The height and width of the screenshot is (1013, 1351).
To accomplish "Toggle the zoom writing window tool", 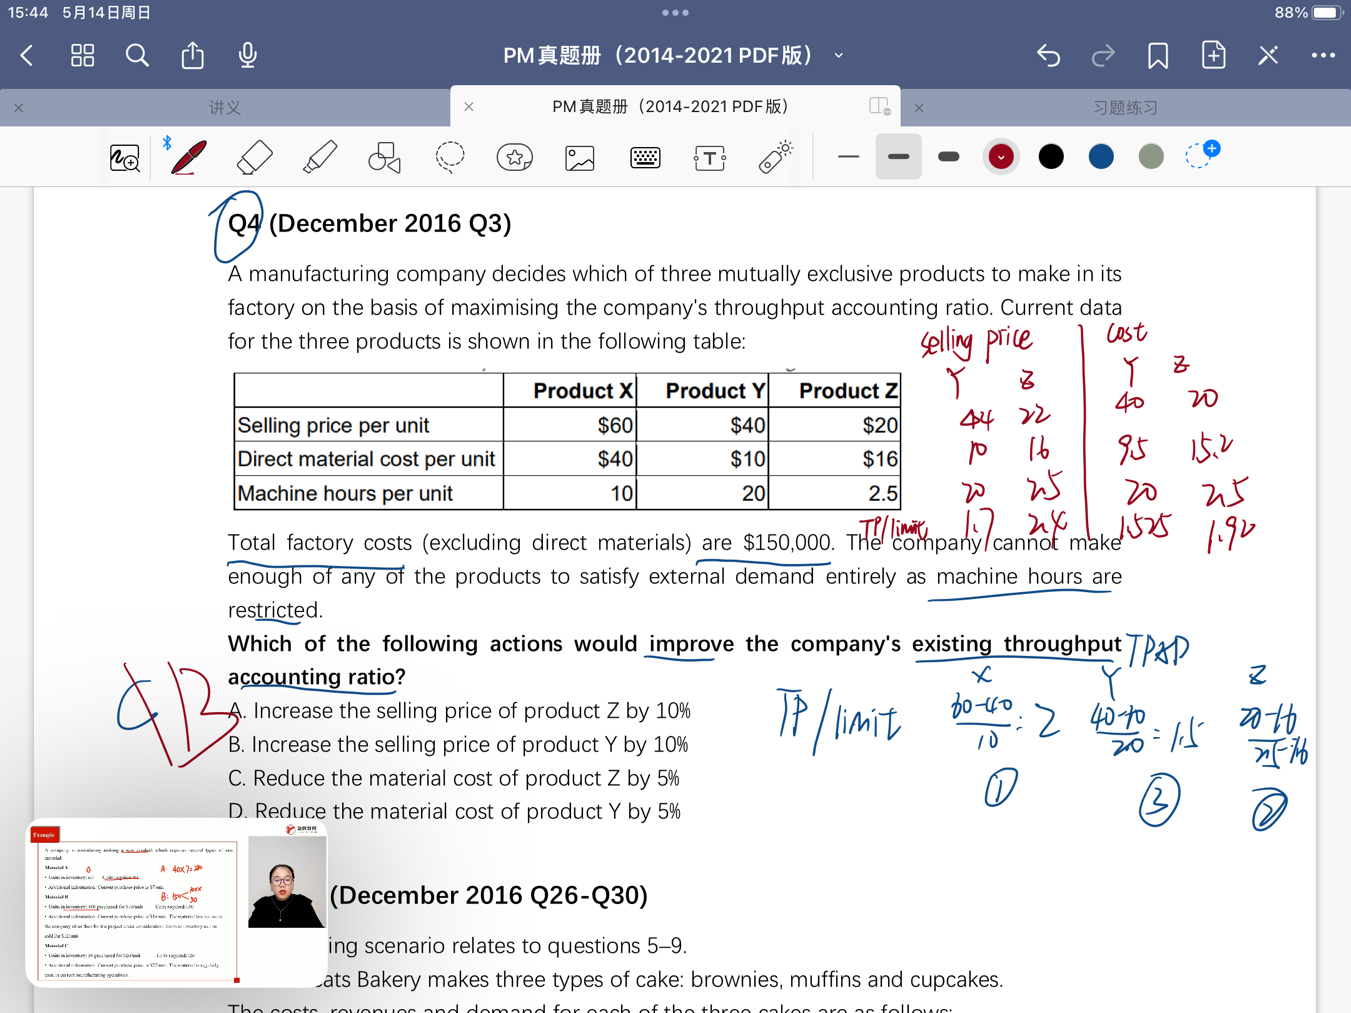I will [x=124, y=157].
